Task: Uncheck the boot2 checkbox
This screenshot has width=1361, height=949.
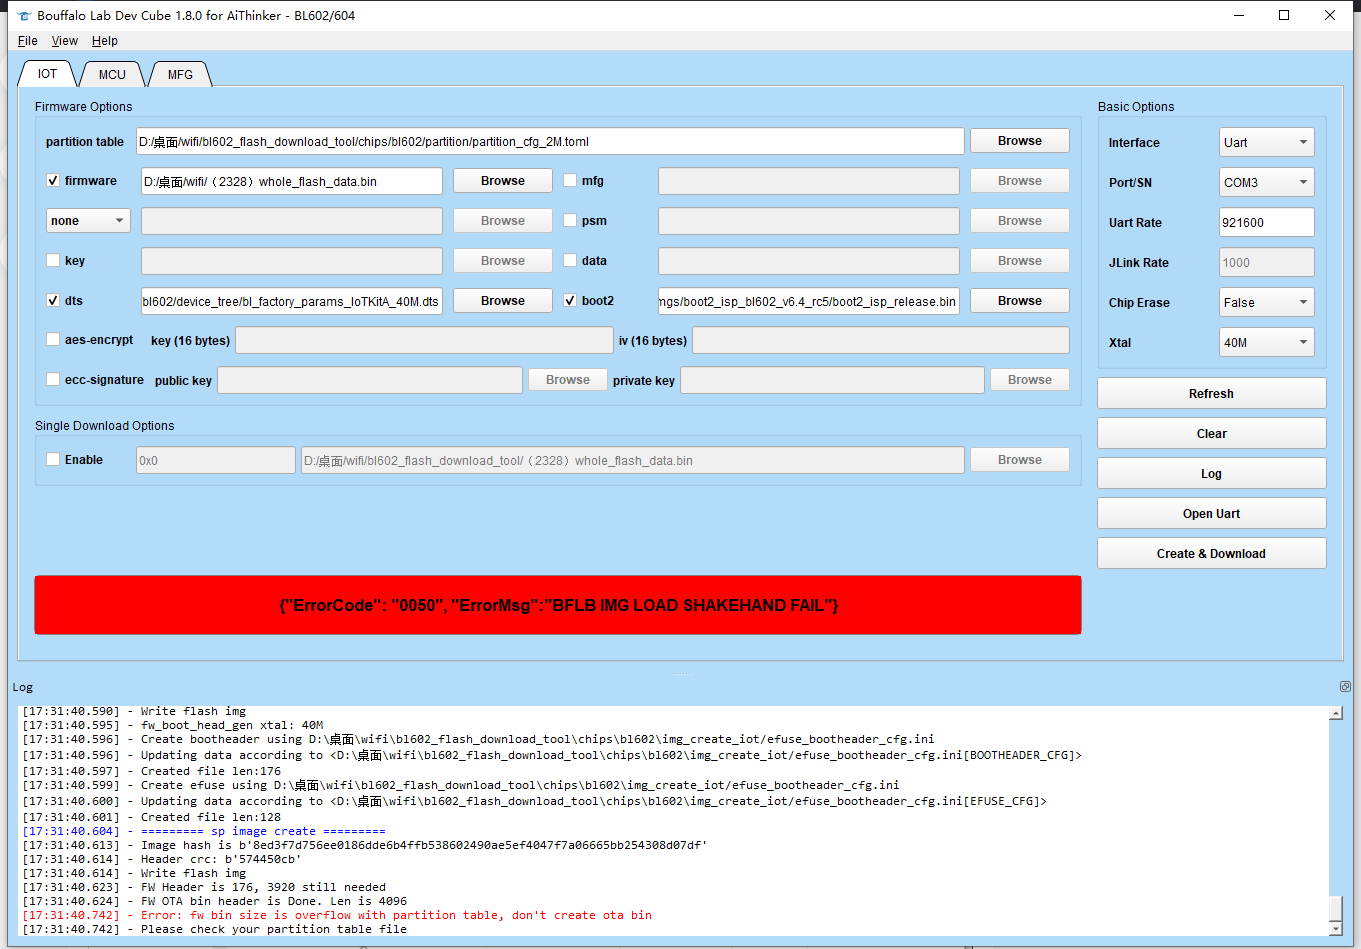Action: [570, 300]
